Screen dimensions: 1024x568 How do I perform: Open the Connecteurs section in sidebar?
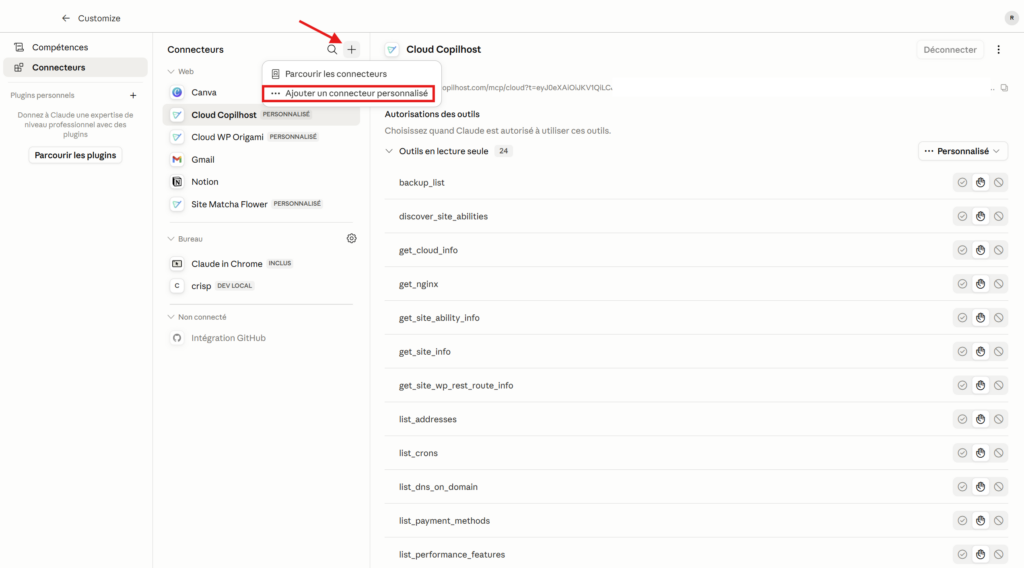(75, 67)
